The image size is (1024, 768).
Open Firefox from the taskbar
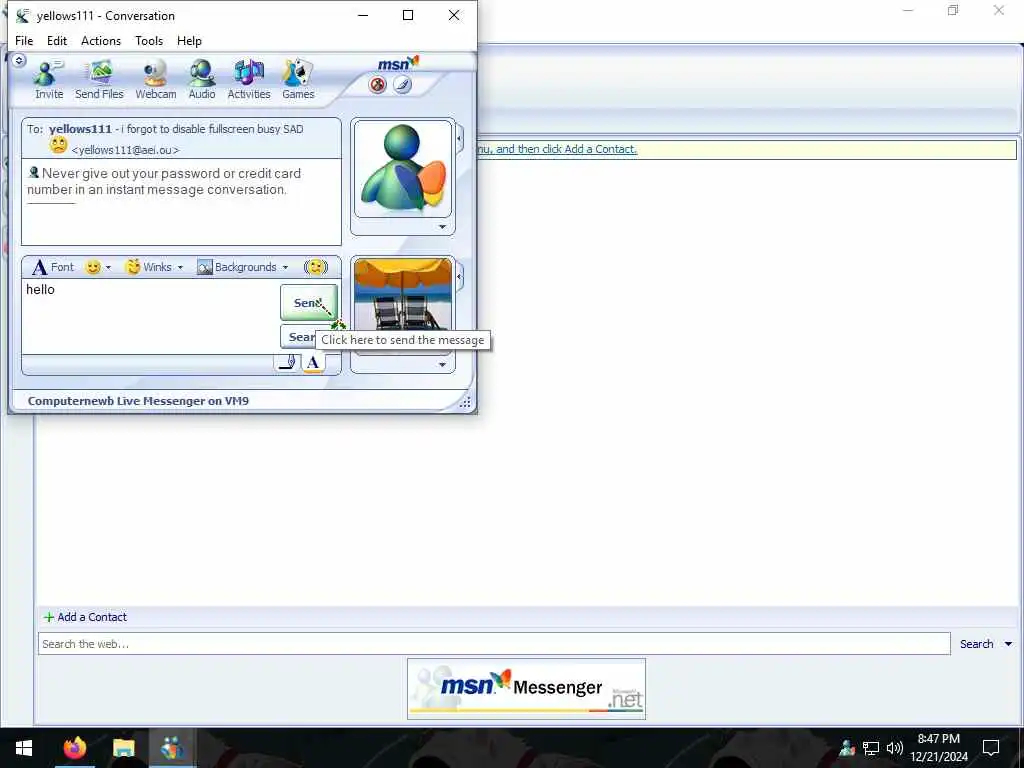(x=75, y=748)
